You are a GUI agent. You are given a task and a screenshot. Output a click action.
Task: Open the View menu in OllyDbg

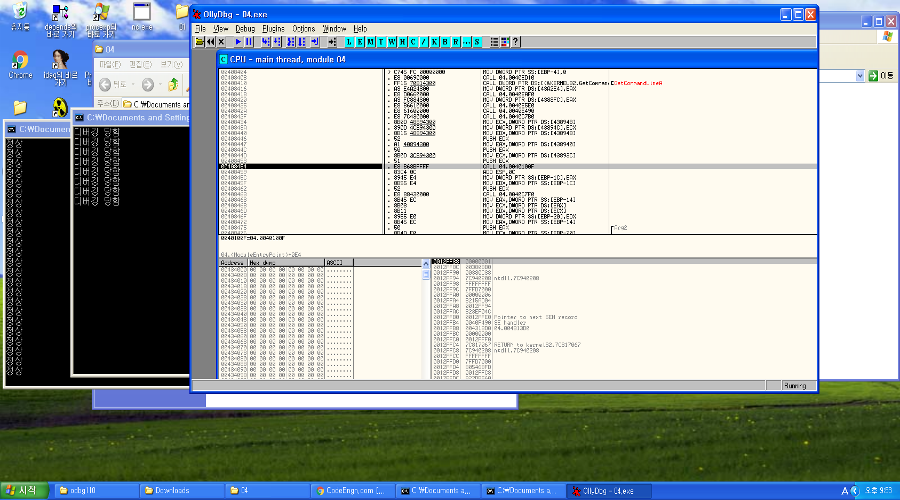220,29
